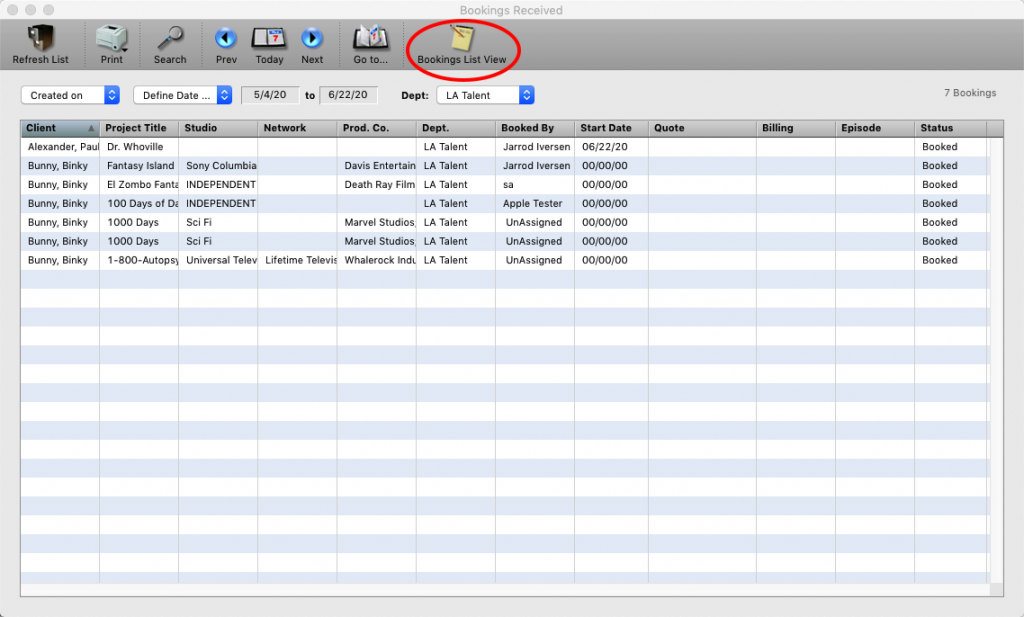Go to the previous period with Prev
1024x617 pixels.
226,40
